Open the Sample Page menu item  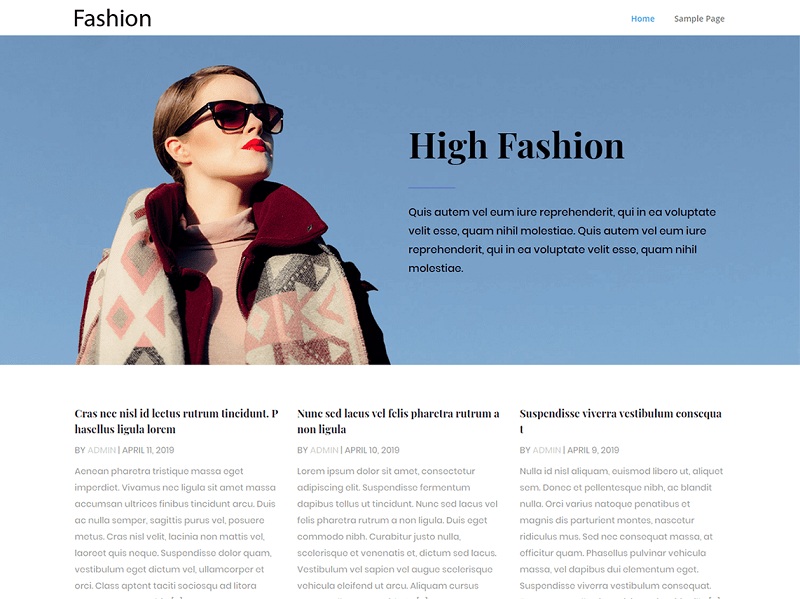[699, 19]
